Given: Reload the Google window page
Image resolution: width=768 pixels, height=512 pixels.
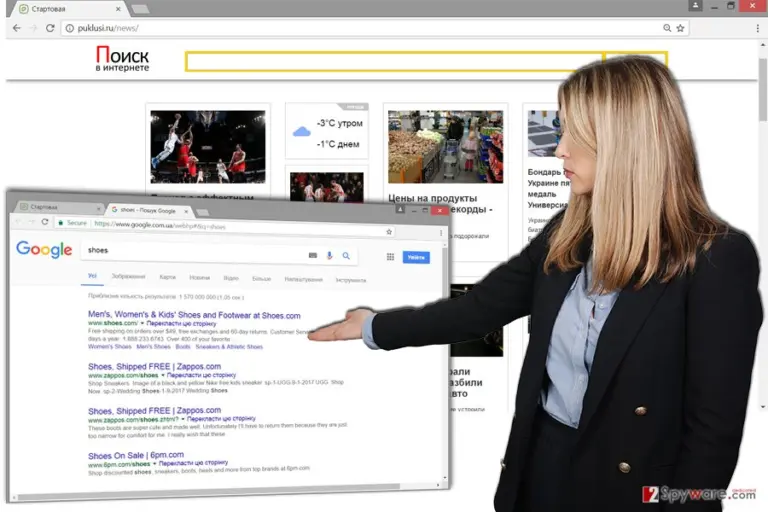Looking at the screenshot, I should click(x=45, y=222).
